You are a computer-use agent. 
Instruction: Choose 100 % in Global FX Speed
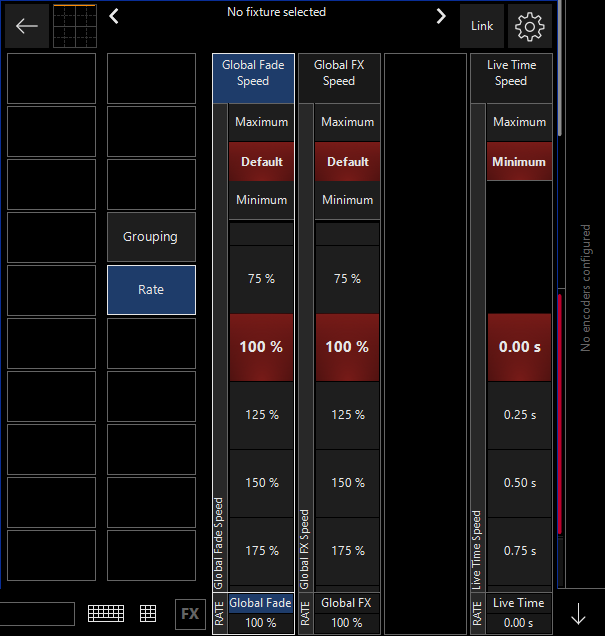tap(348, 347)
